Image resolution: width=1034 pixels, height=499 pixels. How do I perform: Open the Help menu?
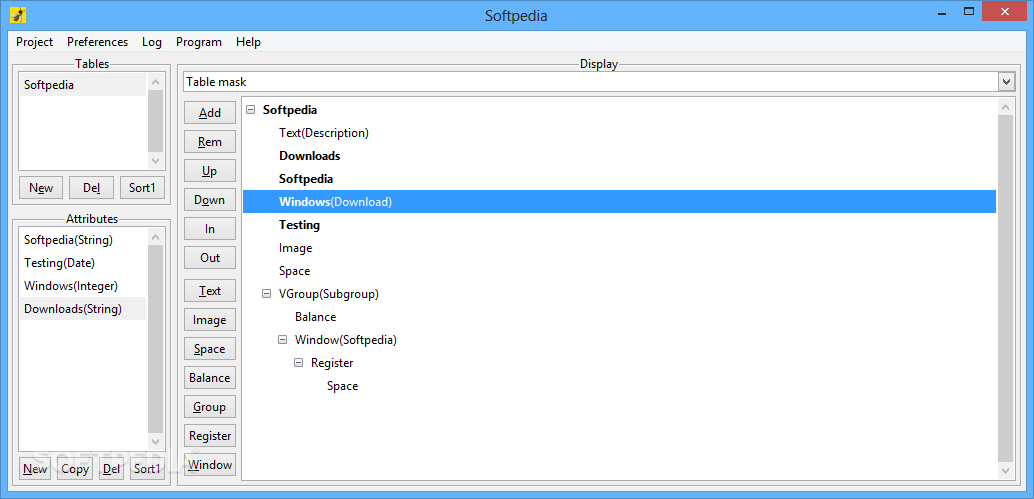tap(249, 42)
